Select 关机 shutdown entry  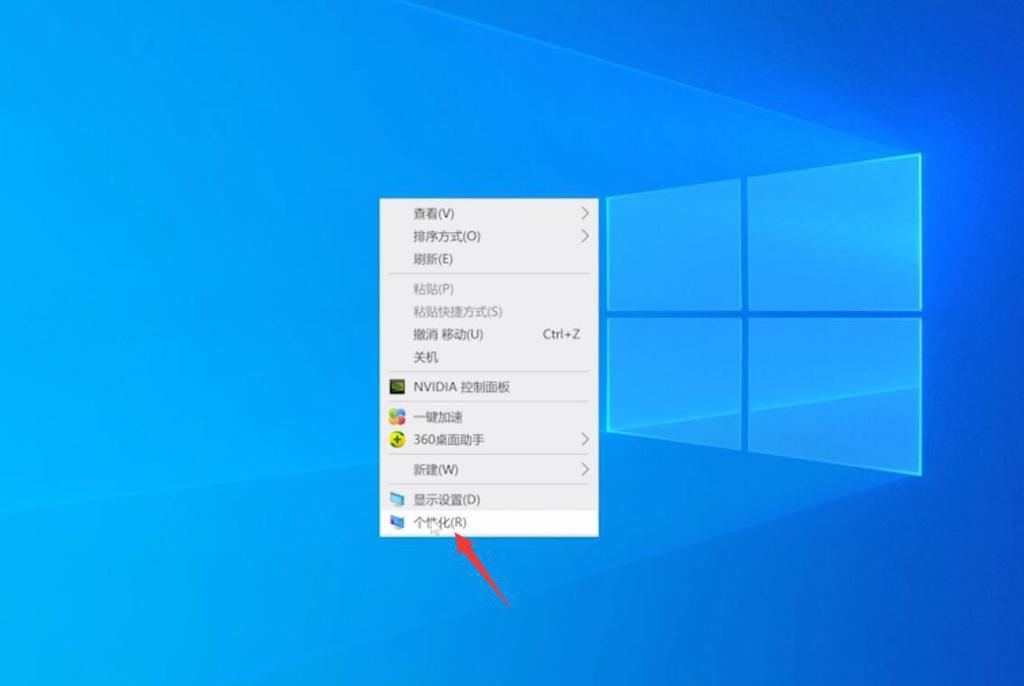(x=488, y=357)
